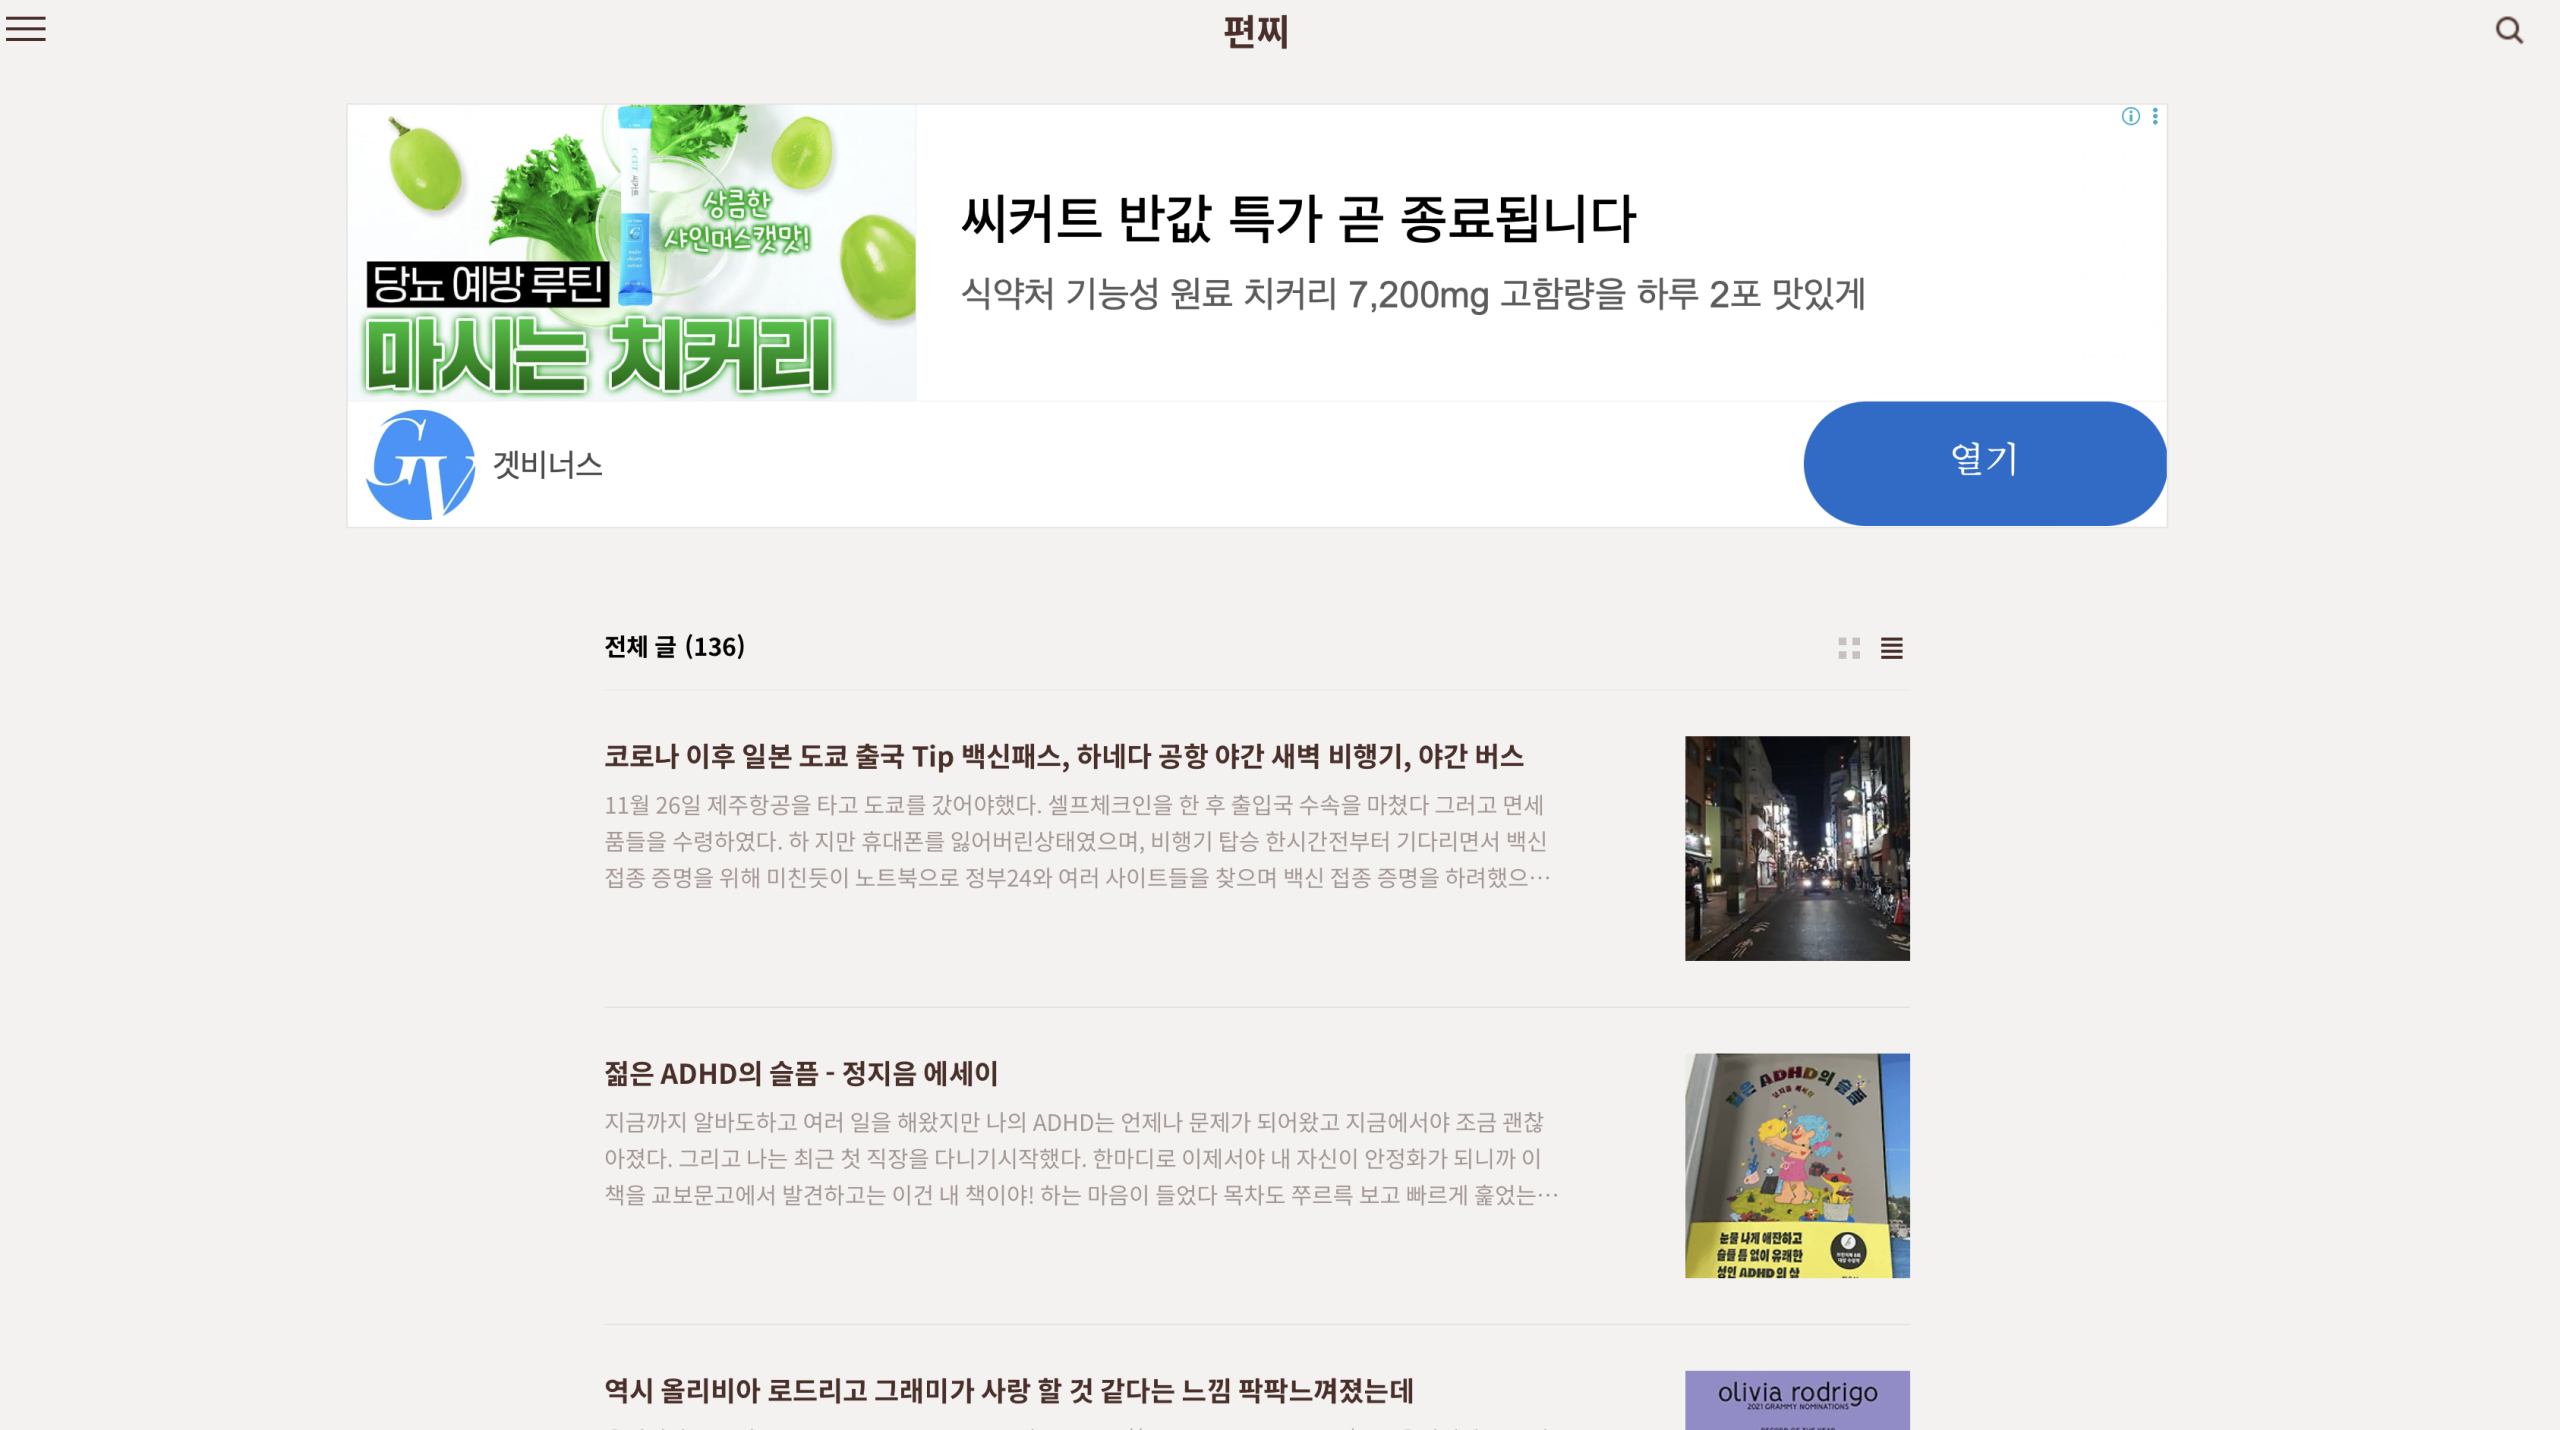The height and width of the screenshot is (1430, 2560).
Task: Open the 올리비아 로드리고 그래미 post title
Action: pyautogui.click(x=1008, y=1390)
